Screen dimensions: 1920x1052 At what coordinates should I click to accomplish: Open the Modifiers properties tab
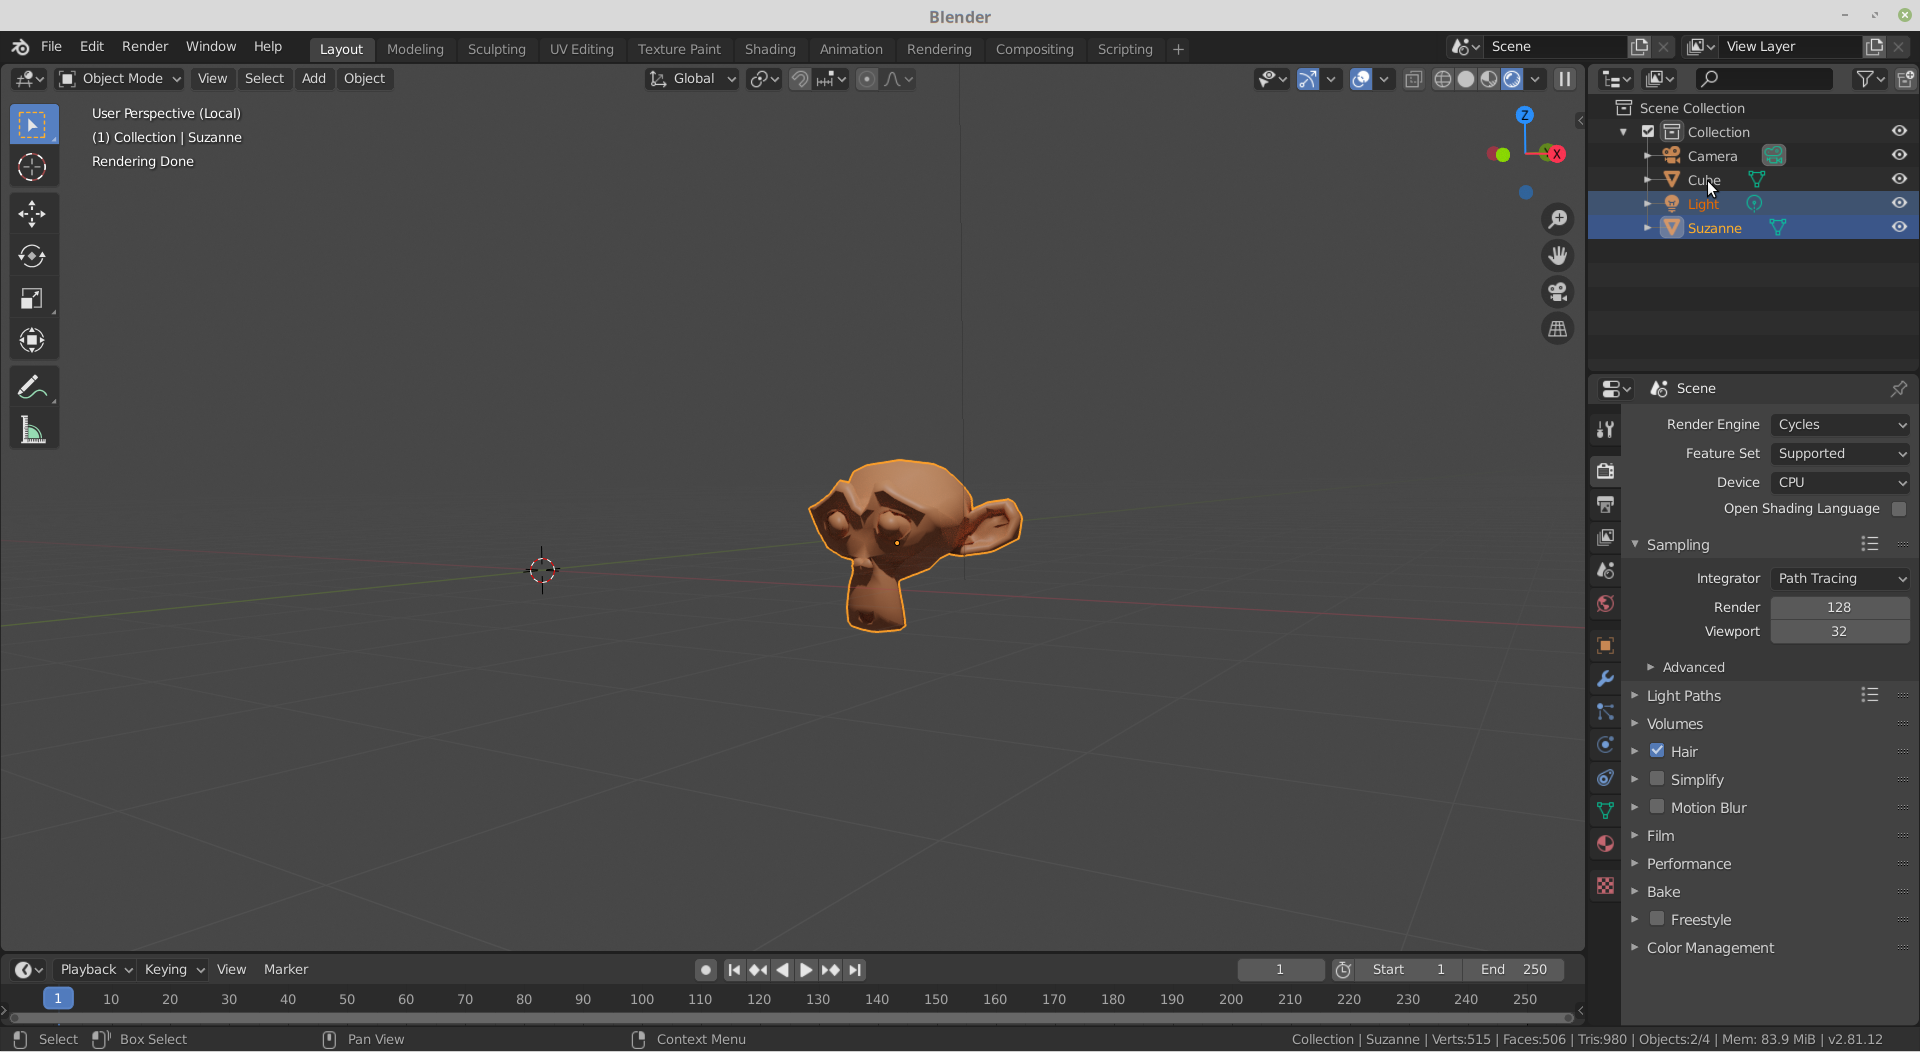[x=1605, y=679]
